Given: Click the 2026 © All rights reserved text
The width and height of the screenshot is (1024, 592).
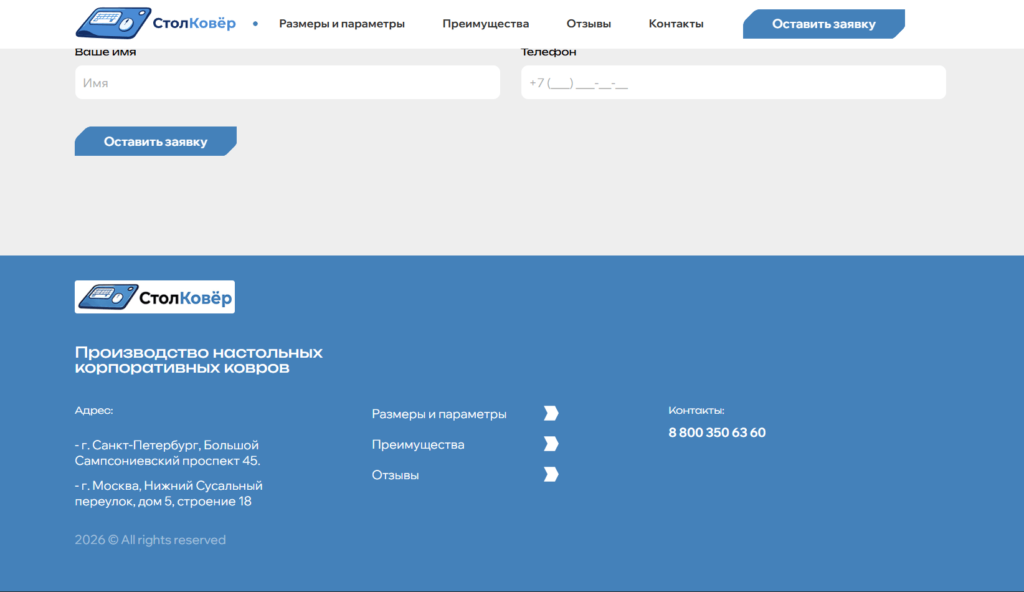Looking at the screenshot, I should point(150,540).
